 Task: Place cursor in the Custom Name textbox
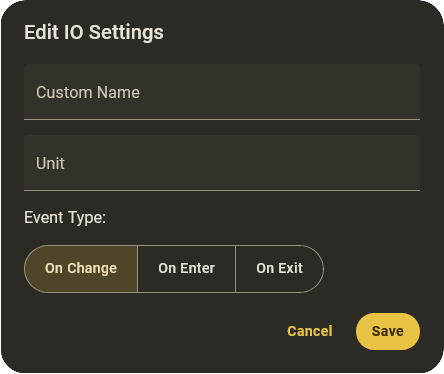coord(222,92)
